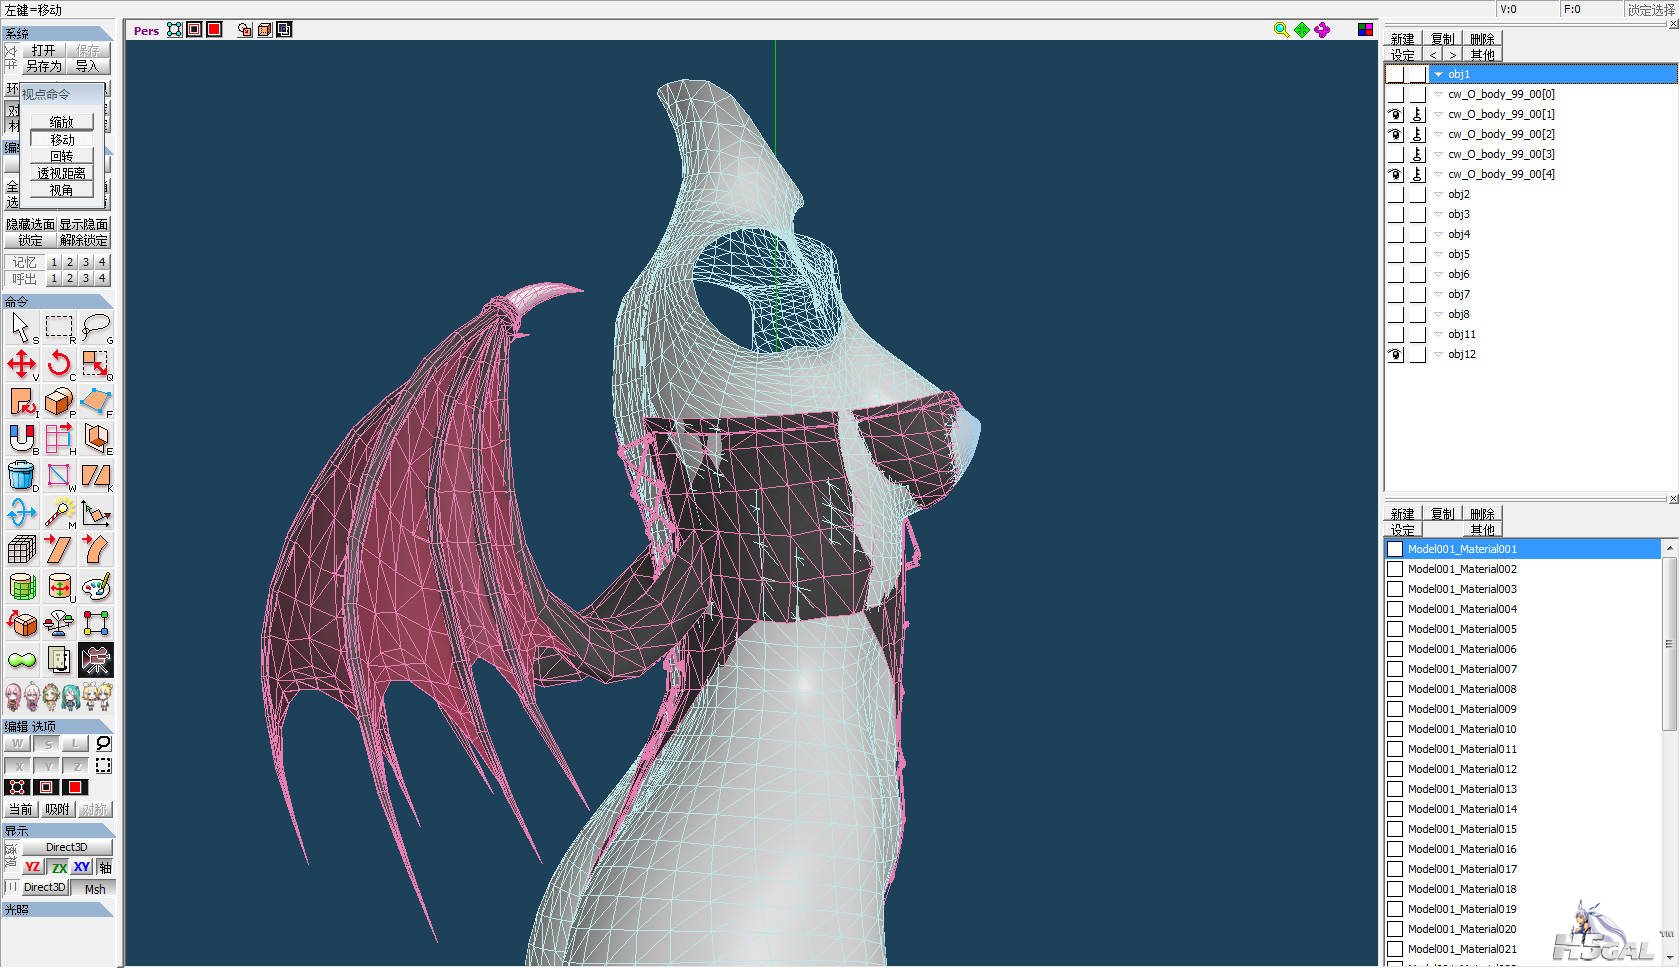Expand the arrow beside obj3
This screenshot has width=1680, height=968.
(x=1439, y=214)
